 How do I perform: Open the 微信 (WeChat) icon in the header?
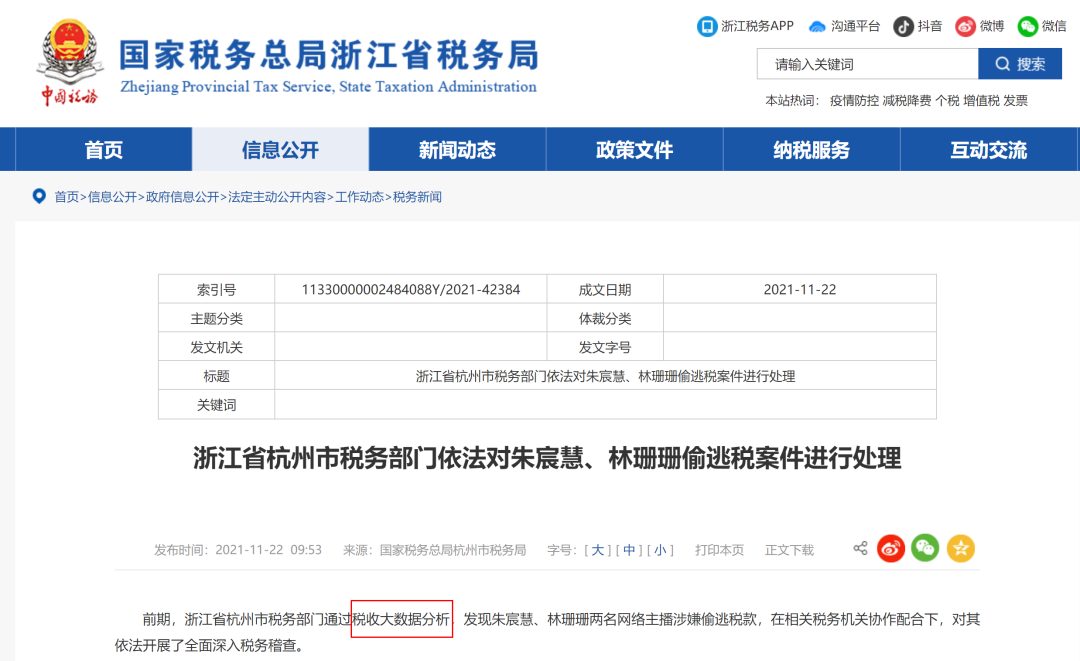1026,26
